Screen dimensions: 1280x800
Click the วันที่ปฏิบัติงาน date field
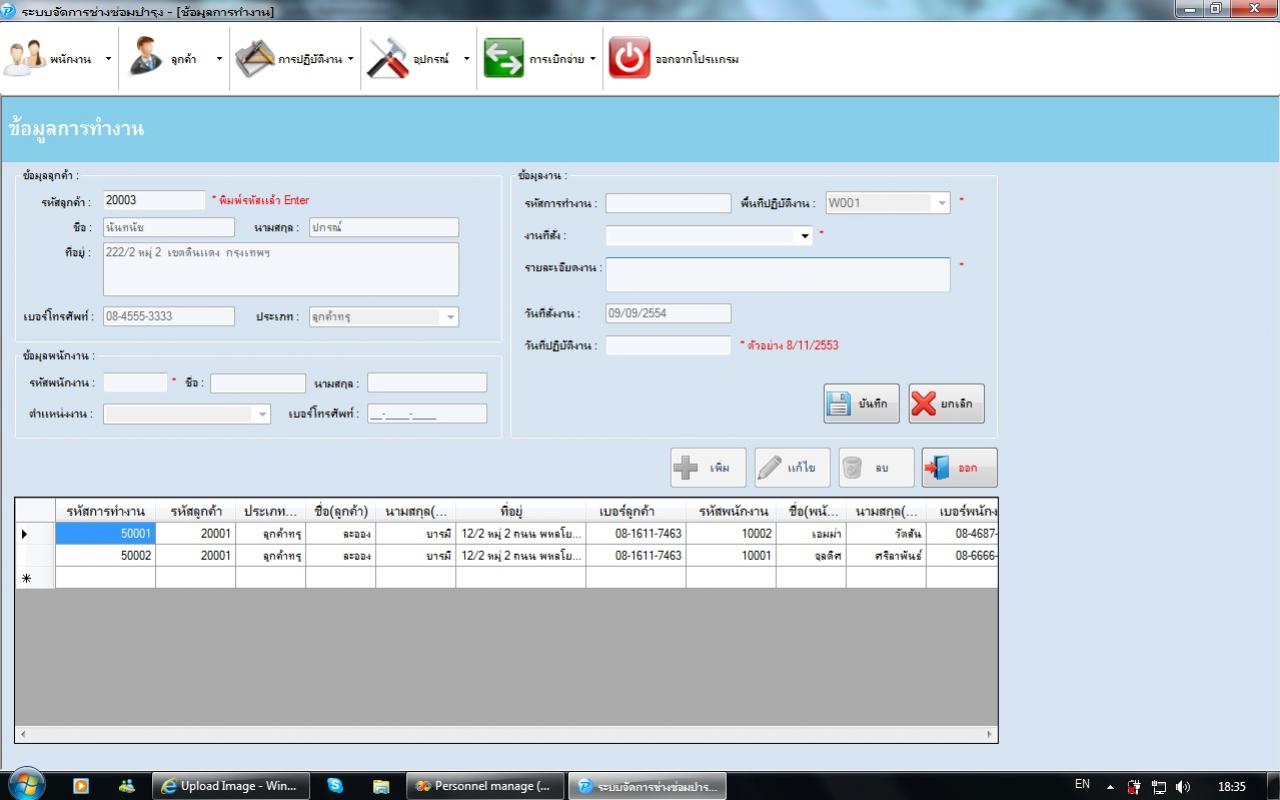click(x=668, y=346)
